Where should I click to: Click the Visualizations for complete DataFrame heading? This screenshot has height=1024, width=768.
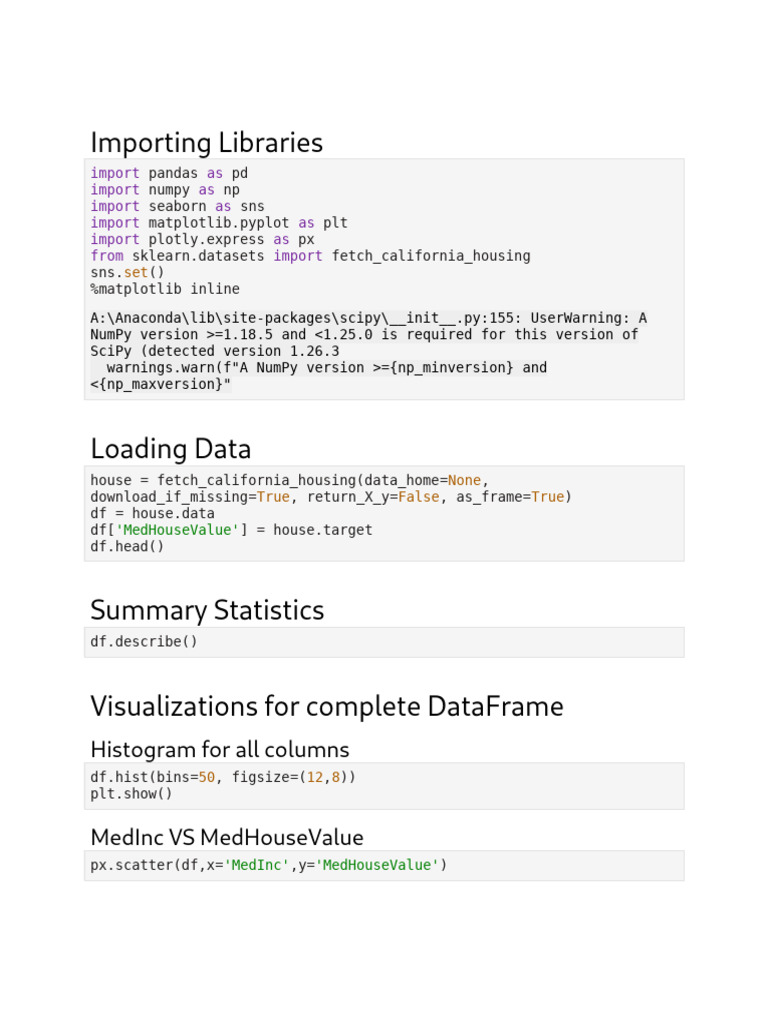tap(326, 707)
